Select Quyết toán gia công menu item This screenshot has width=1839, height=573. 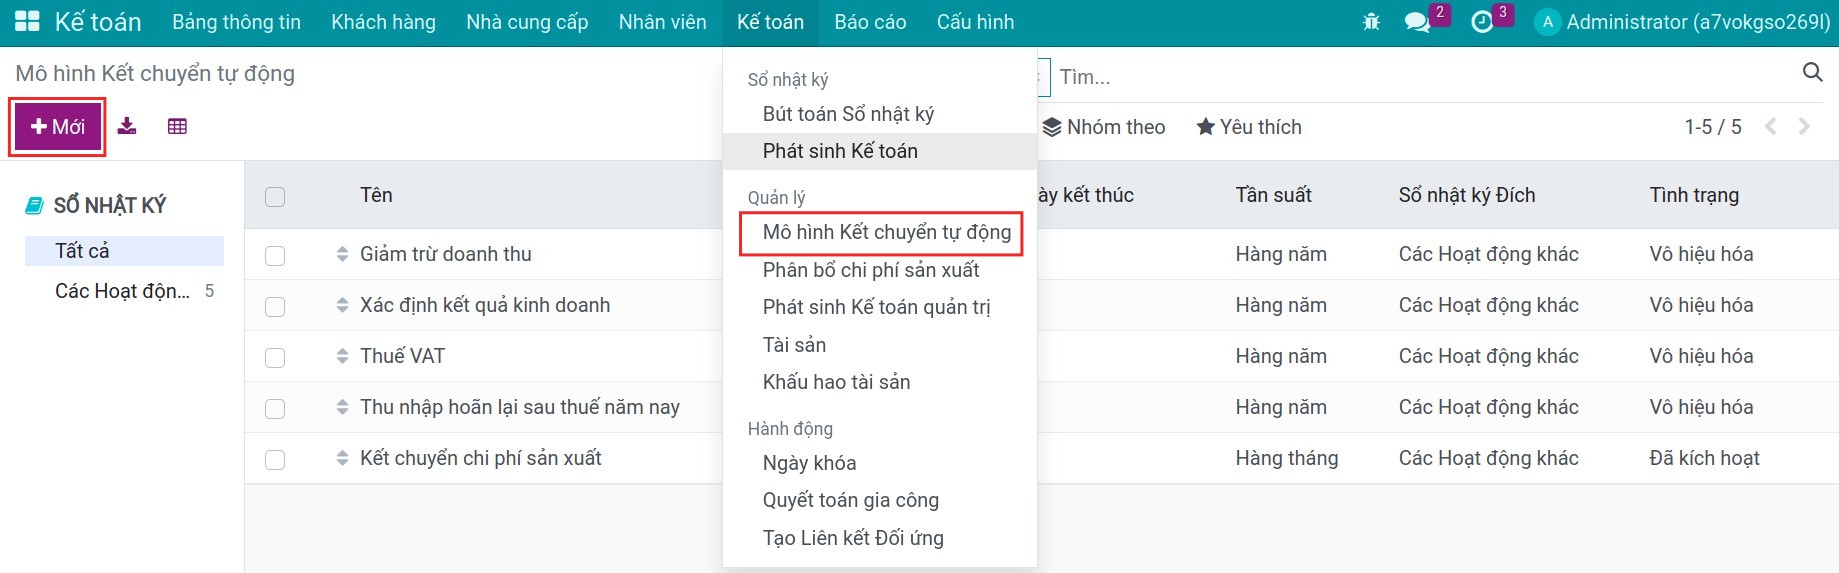pos(880,500)
